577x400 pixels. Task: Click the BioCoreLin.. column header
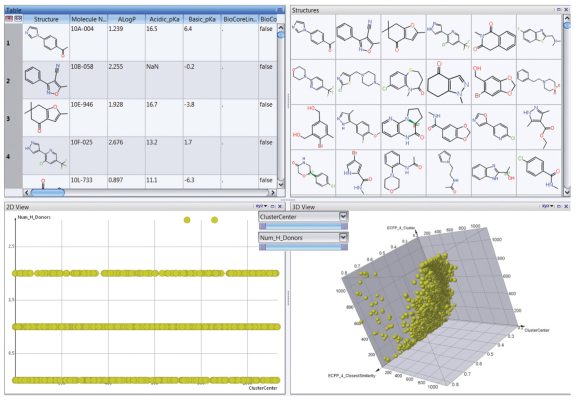[x=240, y=19]
